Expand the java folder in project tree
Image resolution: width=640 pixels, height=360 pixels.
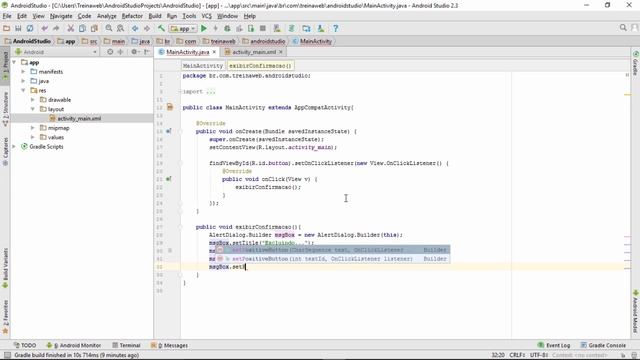click(x=23, y=81)
